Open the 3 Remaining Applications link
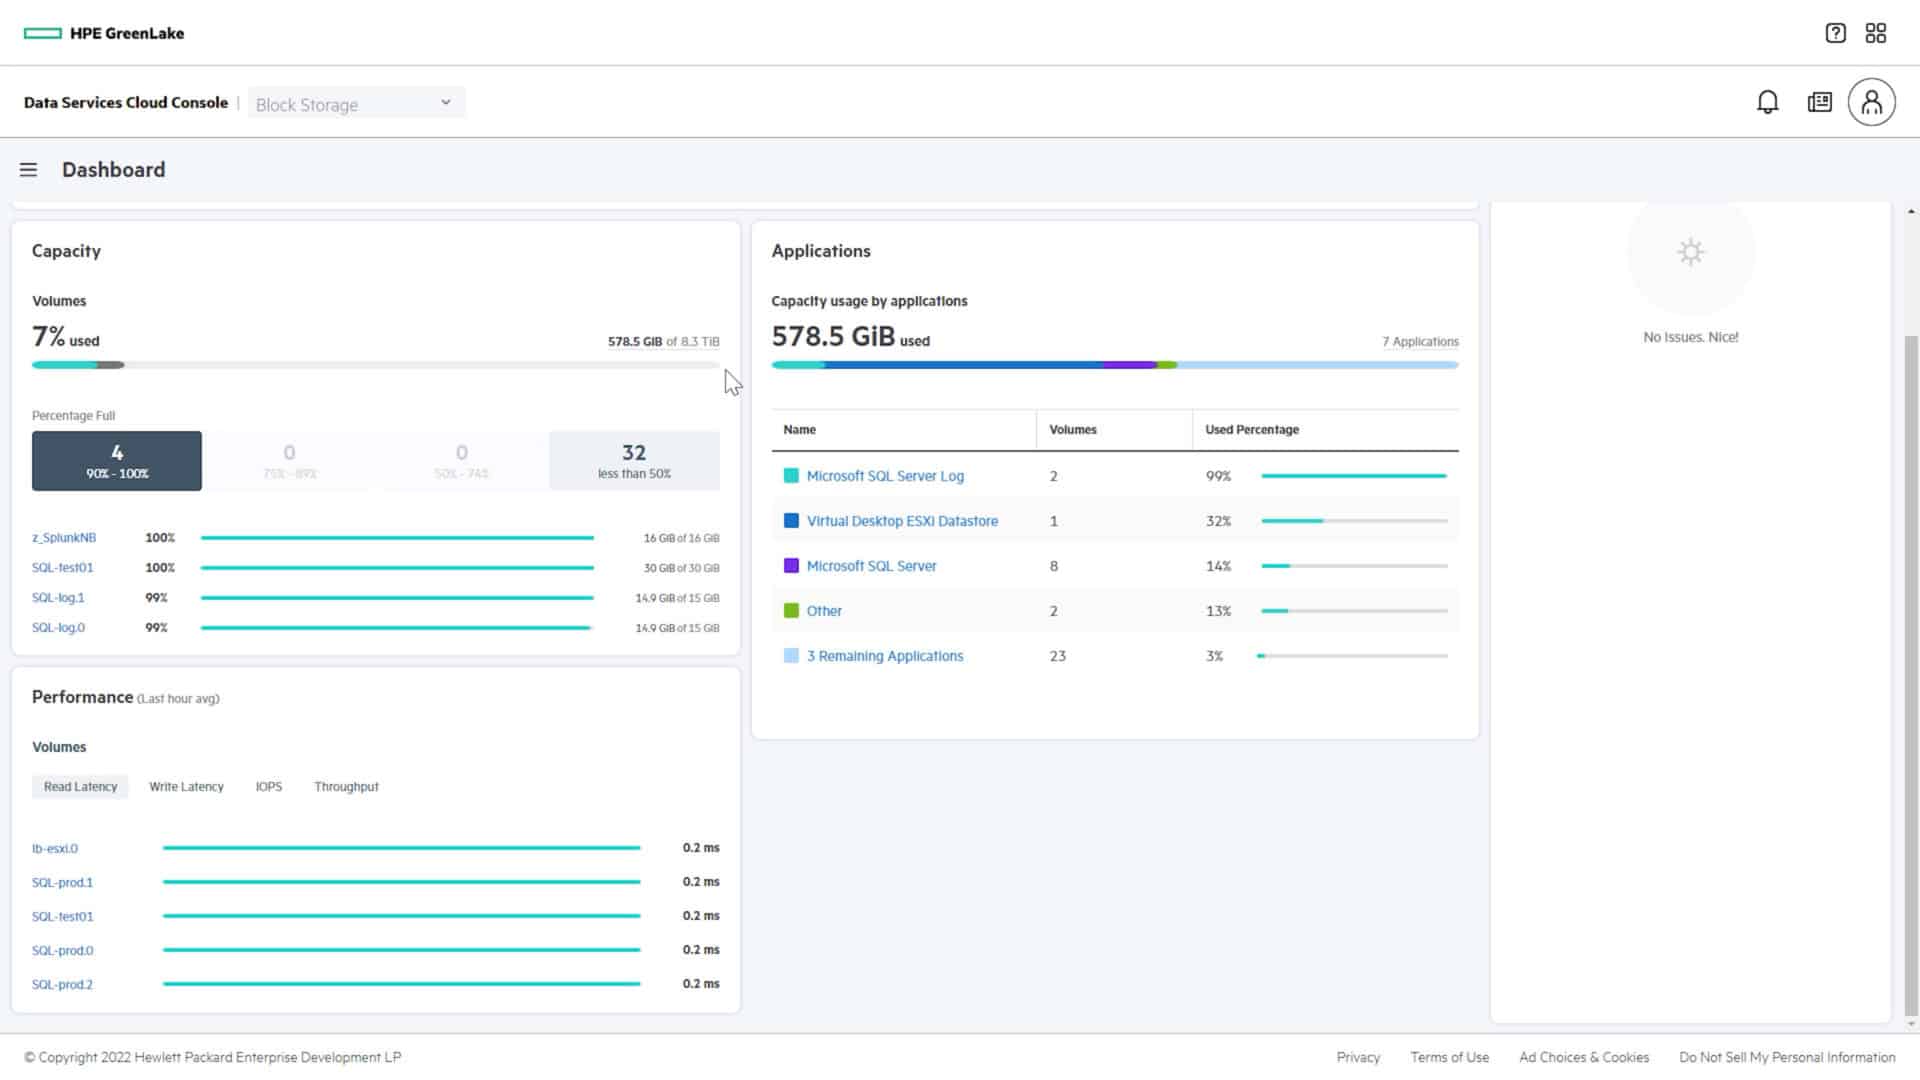Image resolution: width=1920 pixels, height=1080 pixels. pos(885,656)
